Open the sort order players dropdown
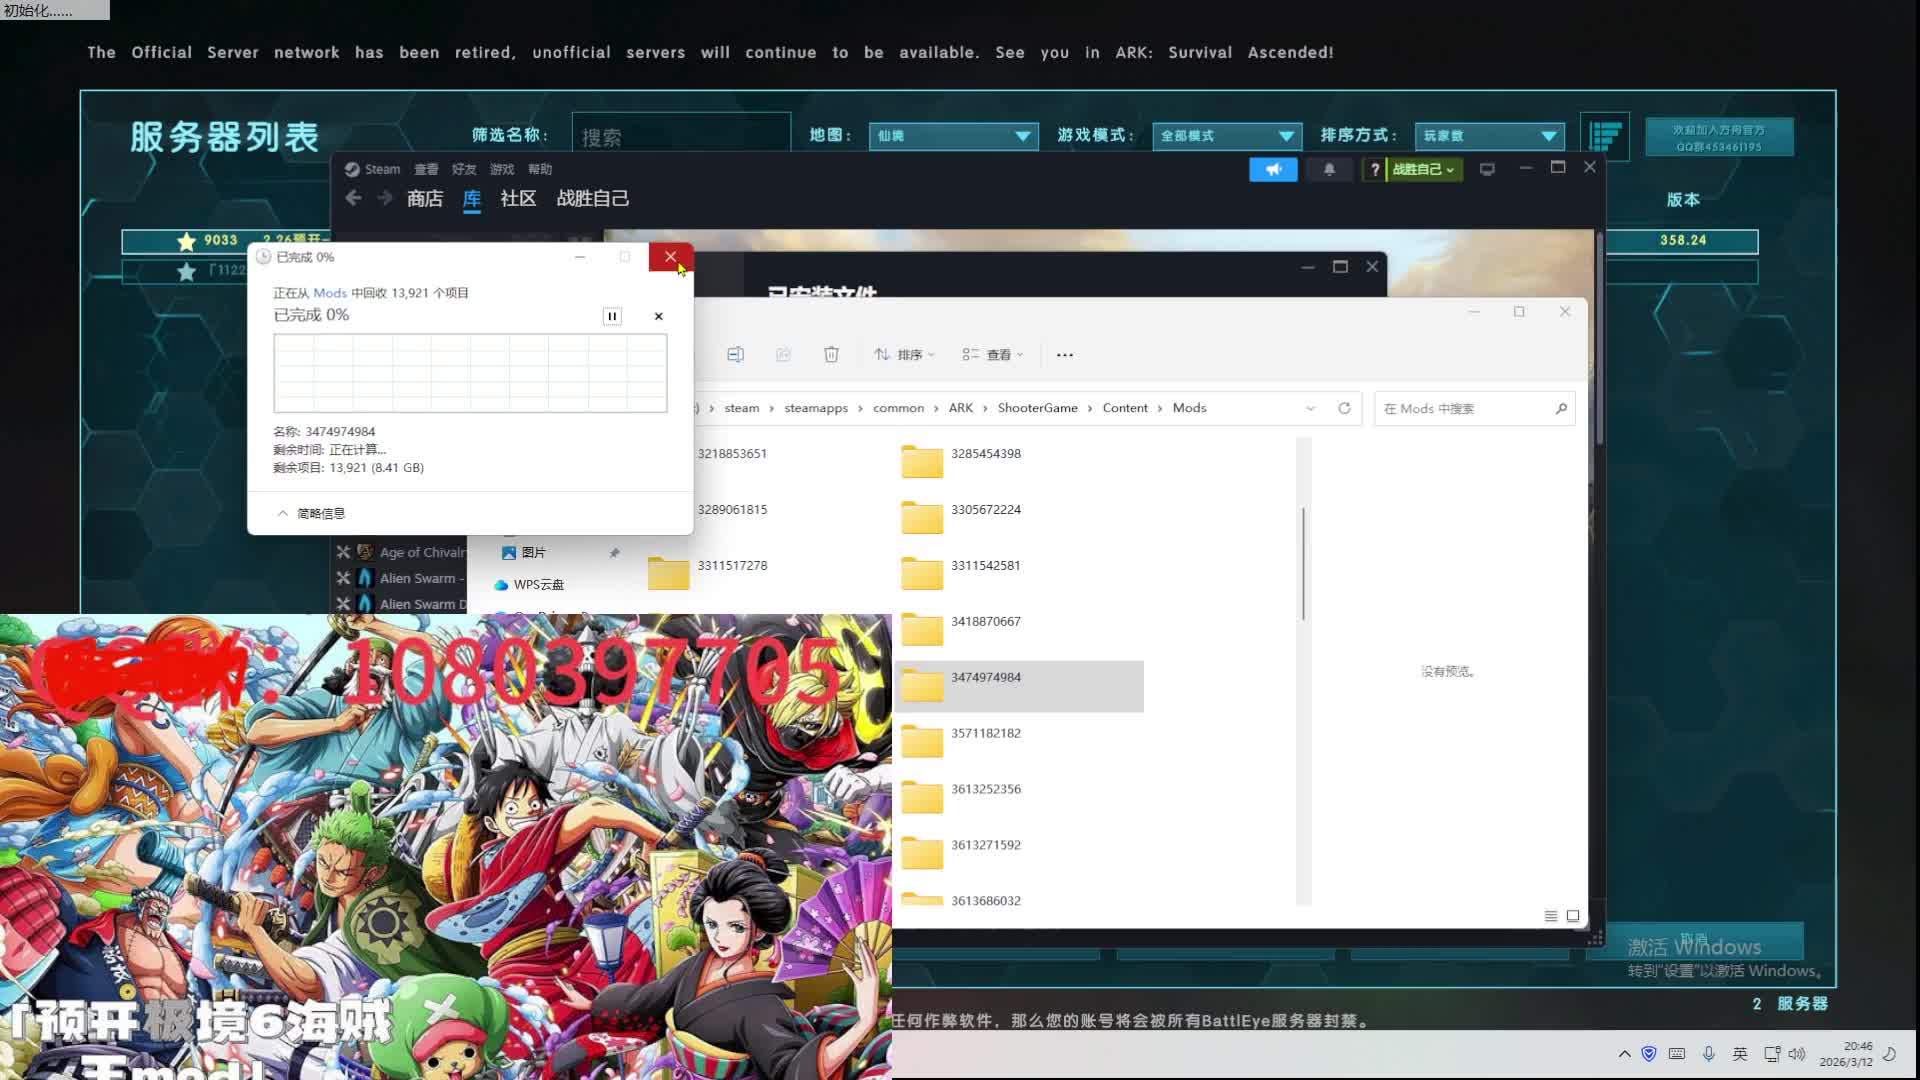This screenshot has height=1080, width=1920. 1488,136
